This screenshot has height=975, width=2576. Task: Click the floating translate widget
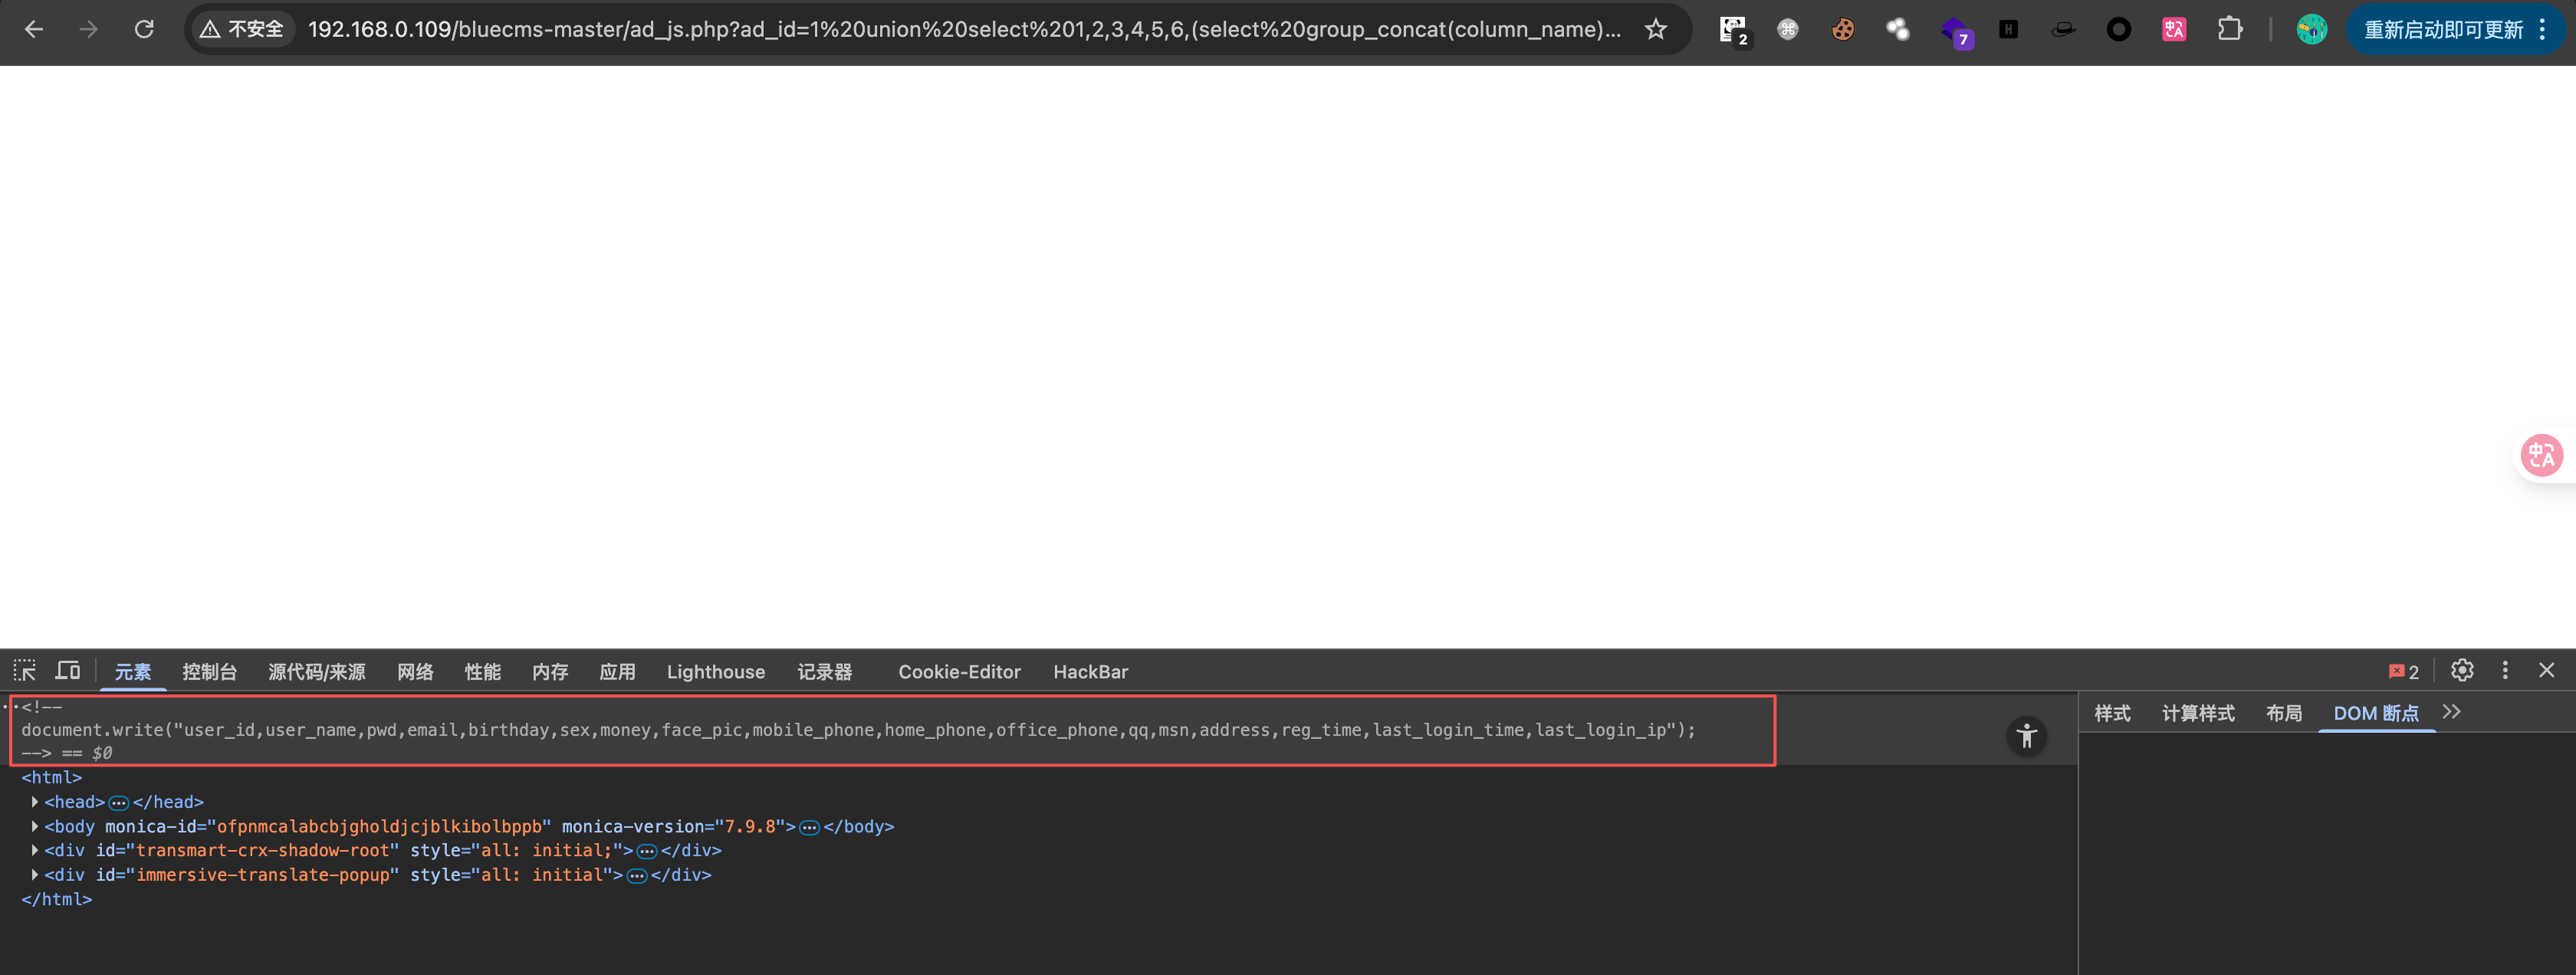[2542, 456]
